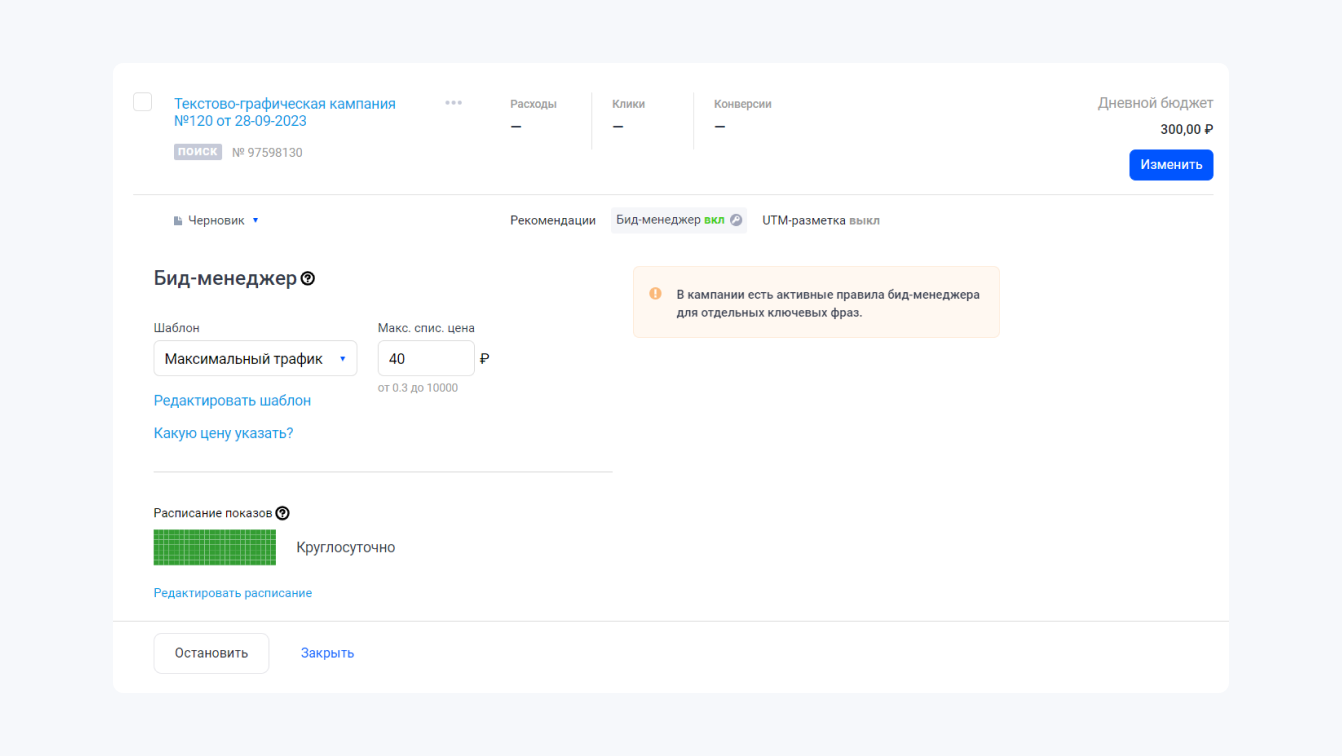This screenshot has width=1342, height=756.
Task: Click the help icon next to Бид-менеджер heading
Action: coord(308,279)
